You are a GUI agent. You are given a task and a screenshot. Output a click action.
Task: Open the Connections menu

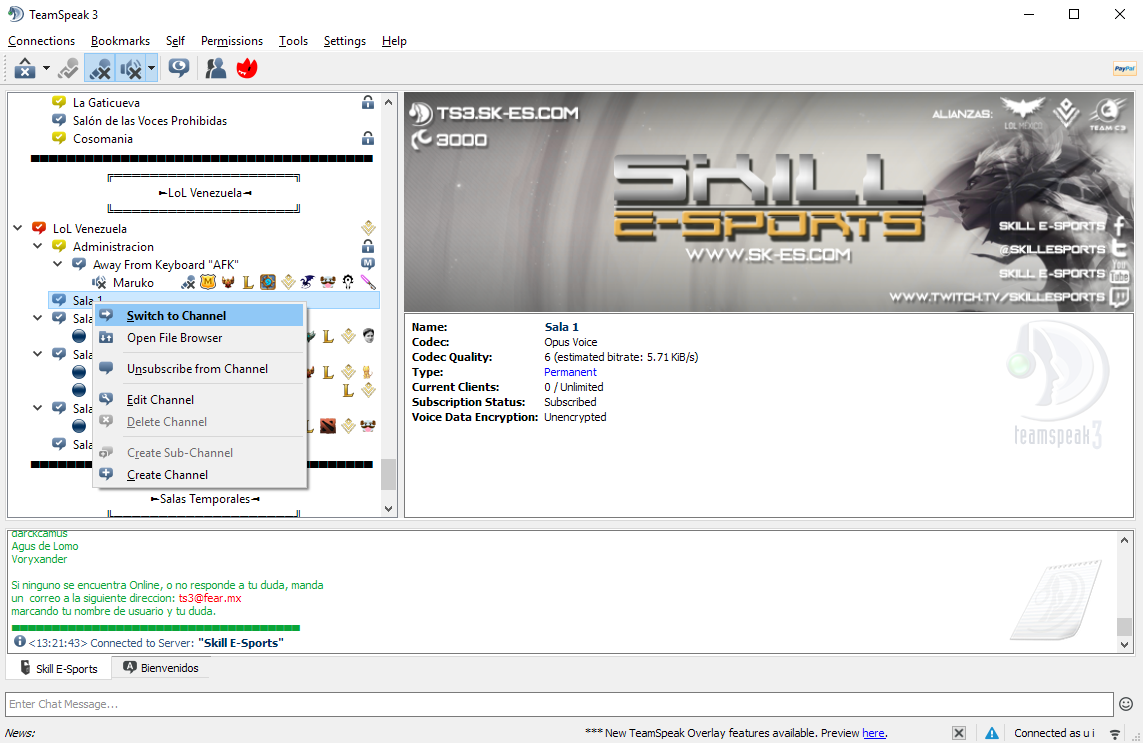[x=42, y=41]
